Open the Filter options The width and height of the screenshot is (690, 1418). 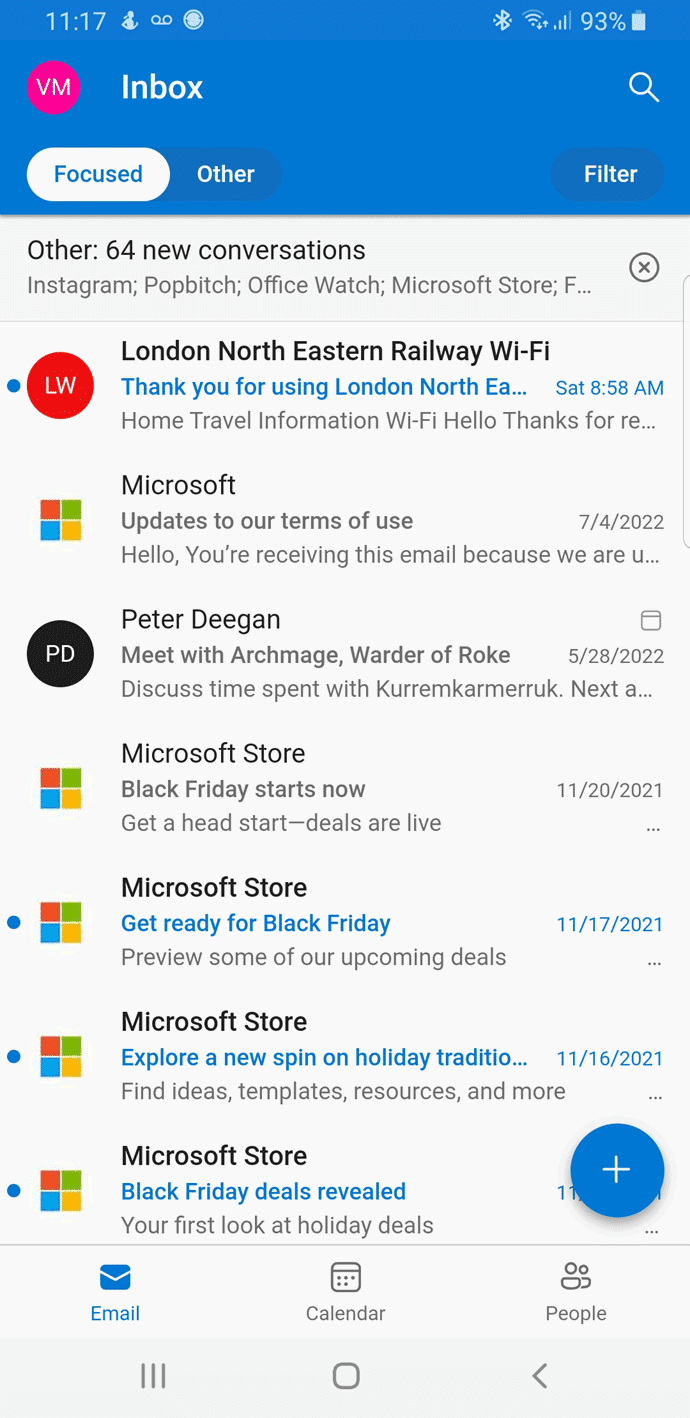click(x=609, y=174)
